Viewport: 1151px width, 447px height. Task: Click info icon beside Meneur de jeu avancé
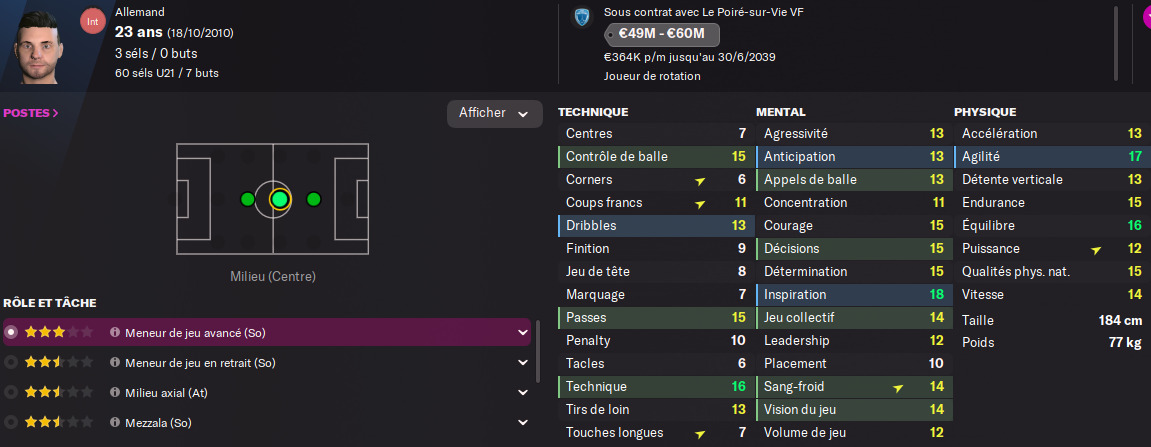(x=115, y=332)
